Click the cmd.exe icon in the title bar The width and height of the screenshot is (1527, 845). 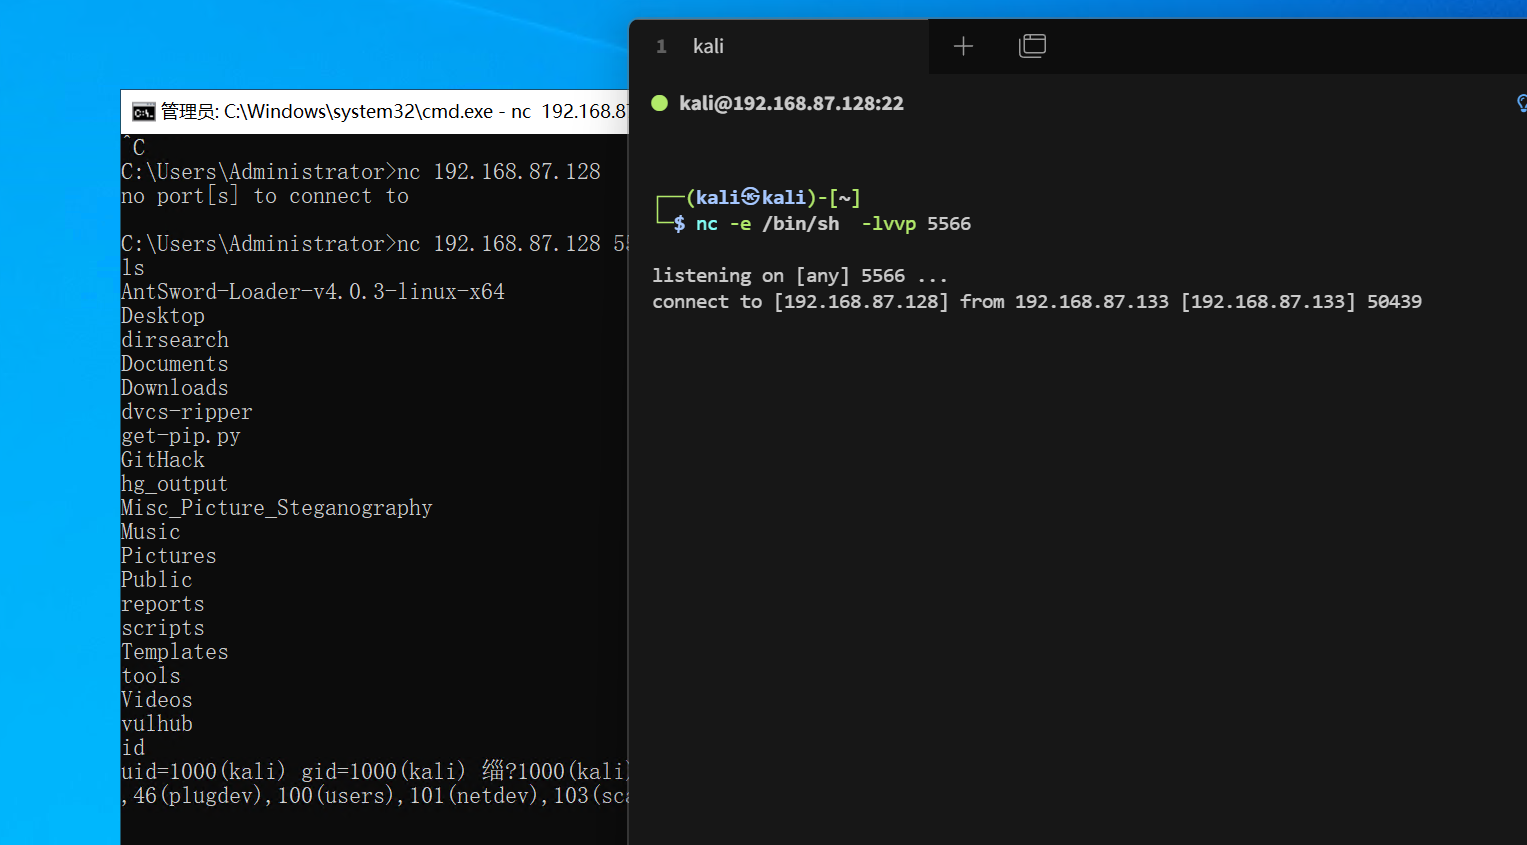144,111
